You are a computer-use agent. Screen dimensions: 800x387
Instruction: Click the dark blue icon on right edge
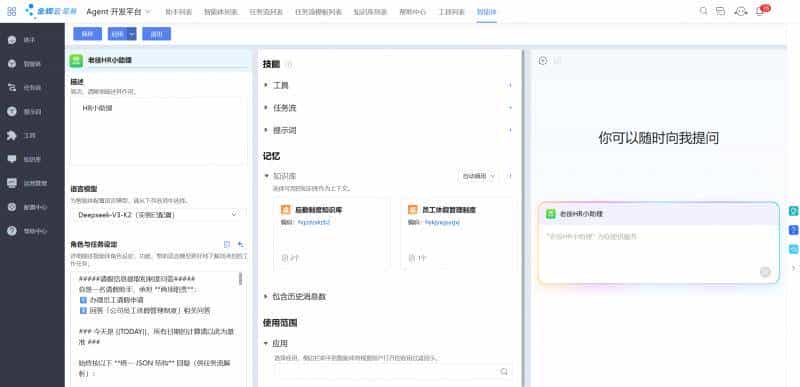pos(793,230)
